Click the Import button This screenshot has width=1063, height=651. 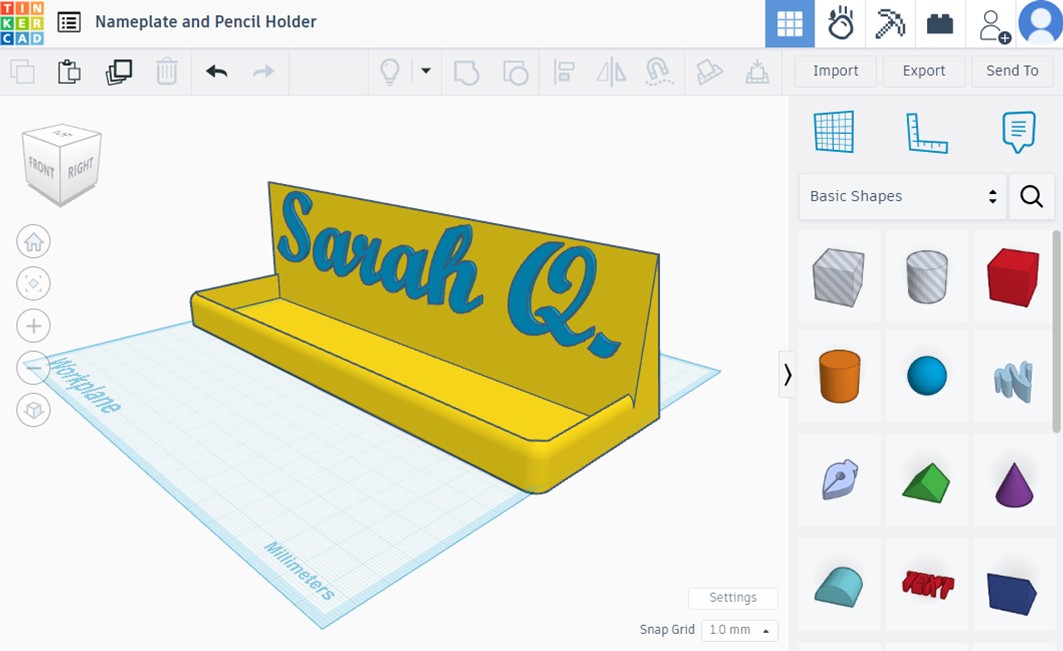[835, 71]
